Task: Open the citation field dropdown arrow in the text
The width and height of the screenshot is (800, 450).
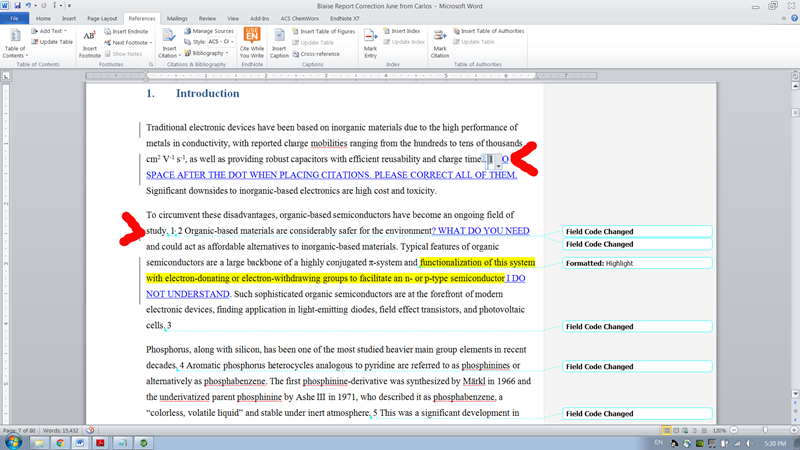Action: [498, 166]
